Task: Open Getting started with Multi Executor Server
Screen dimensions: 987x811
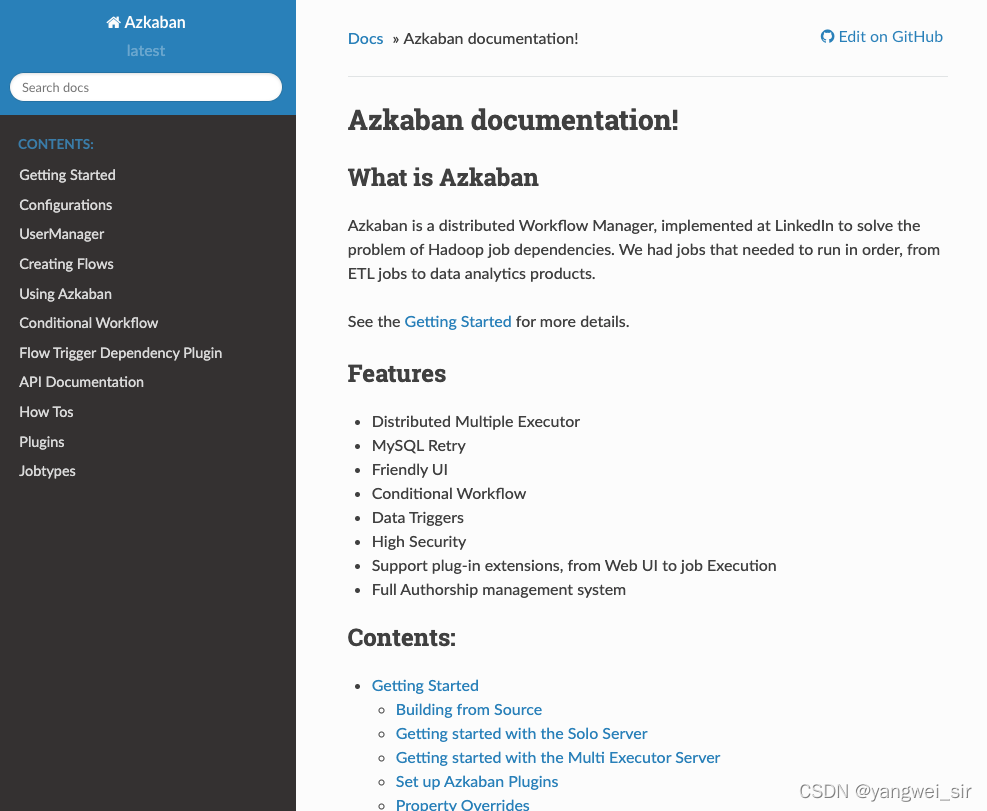Action: point(558,757)
